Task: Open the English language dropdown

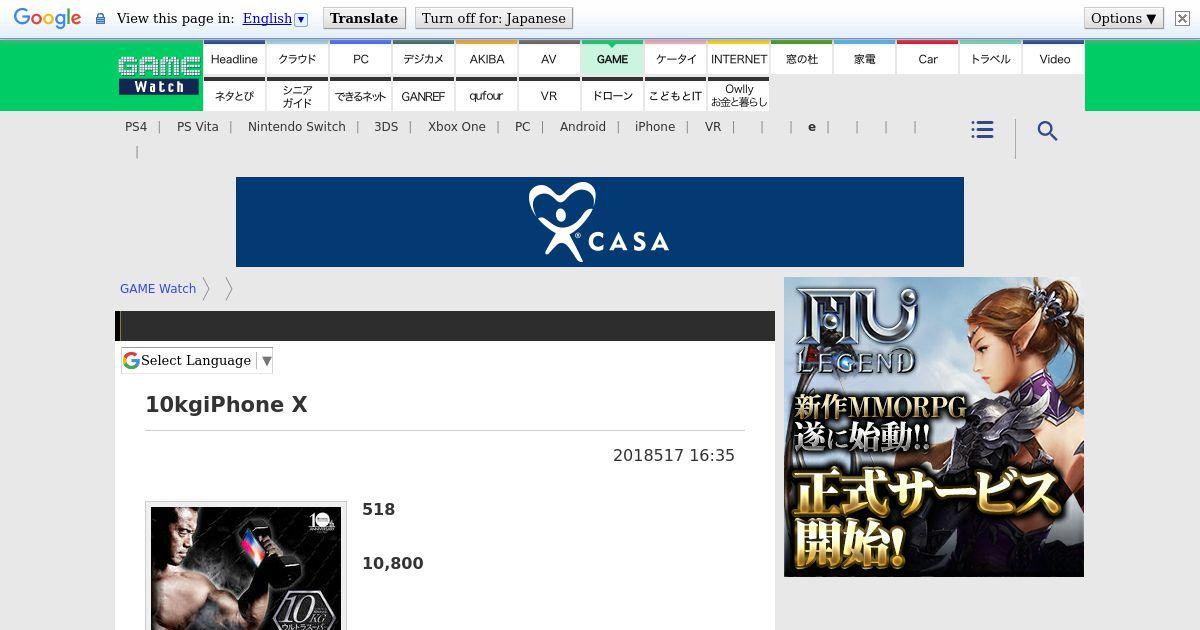Action: 275,18
